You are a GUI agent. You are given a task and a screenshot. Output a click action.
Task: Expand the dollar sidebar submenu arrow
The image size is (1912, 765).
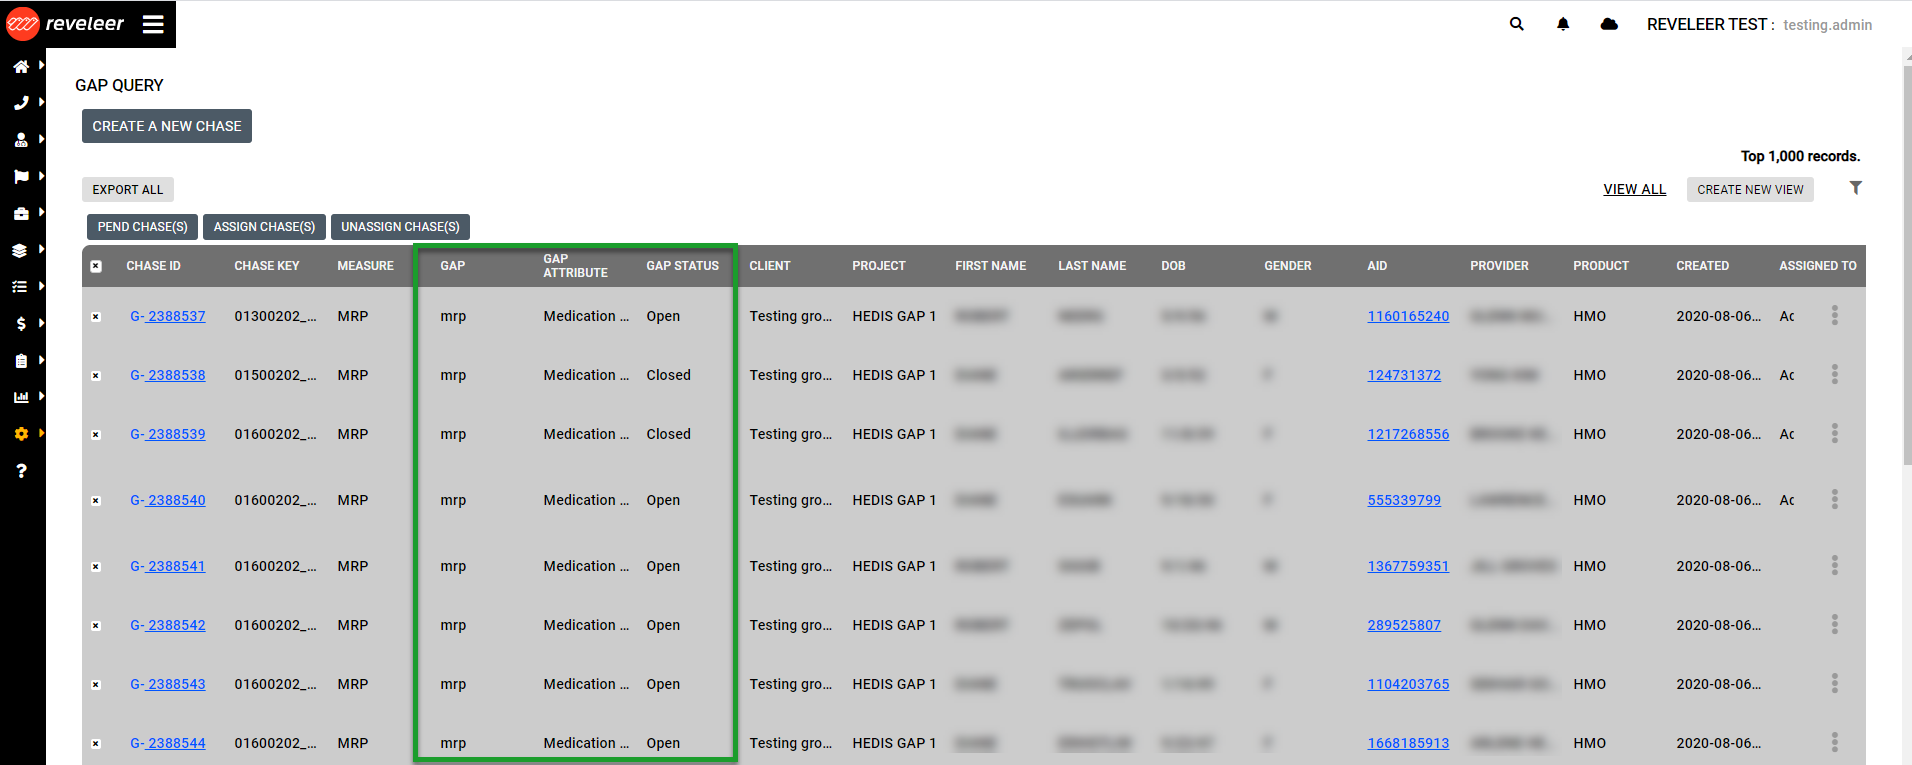coord(41,323)
